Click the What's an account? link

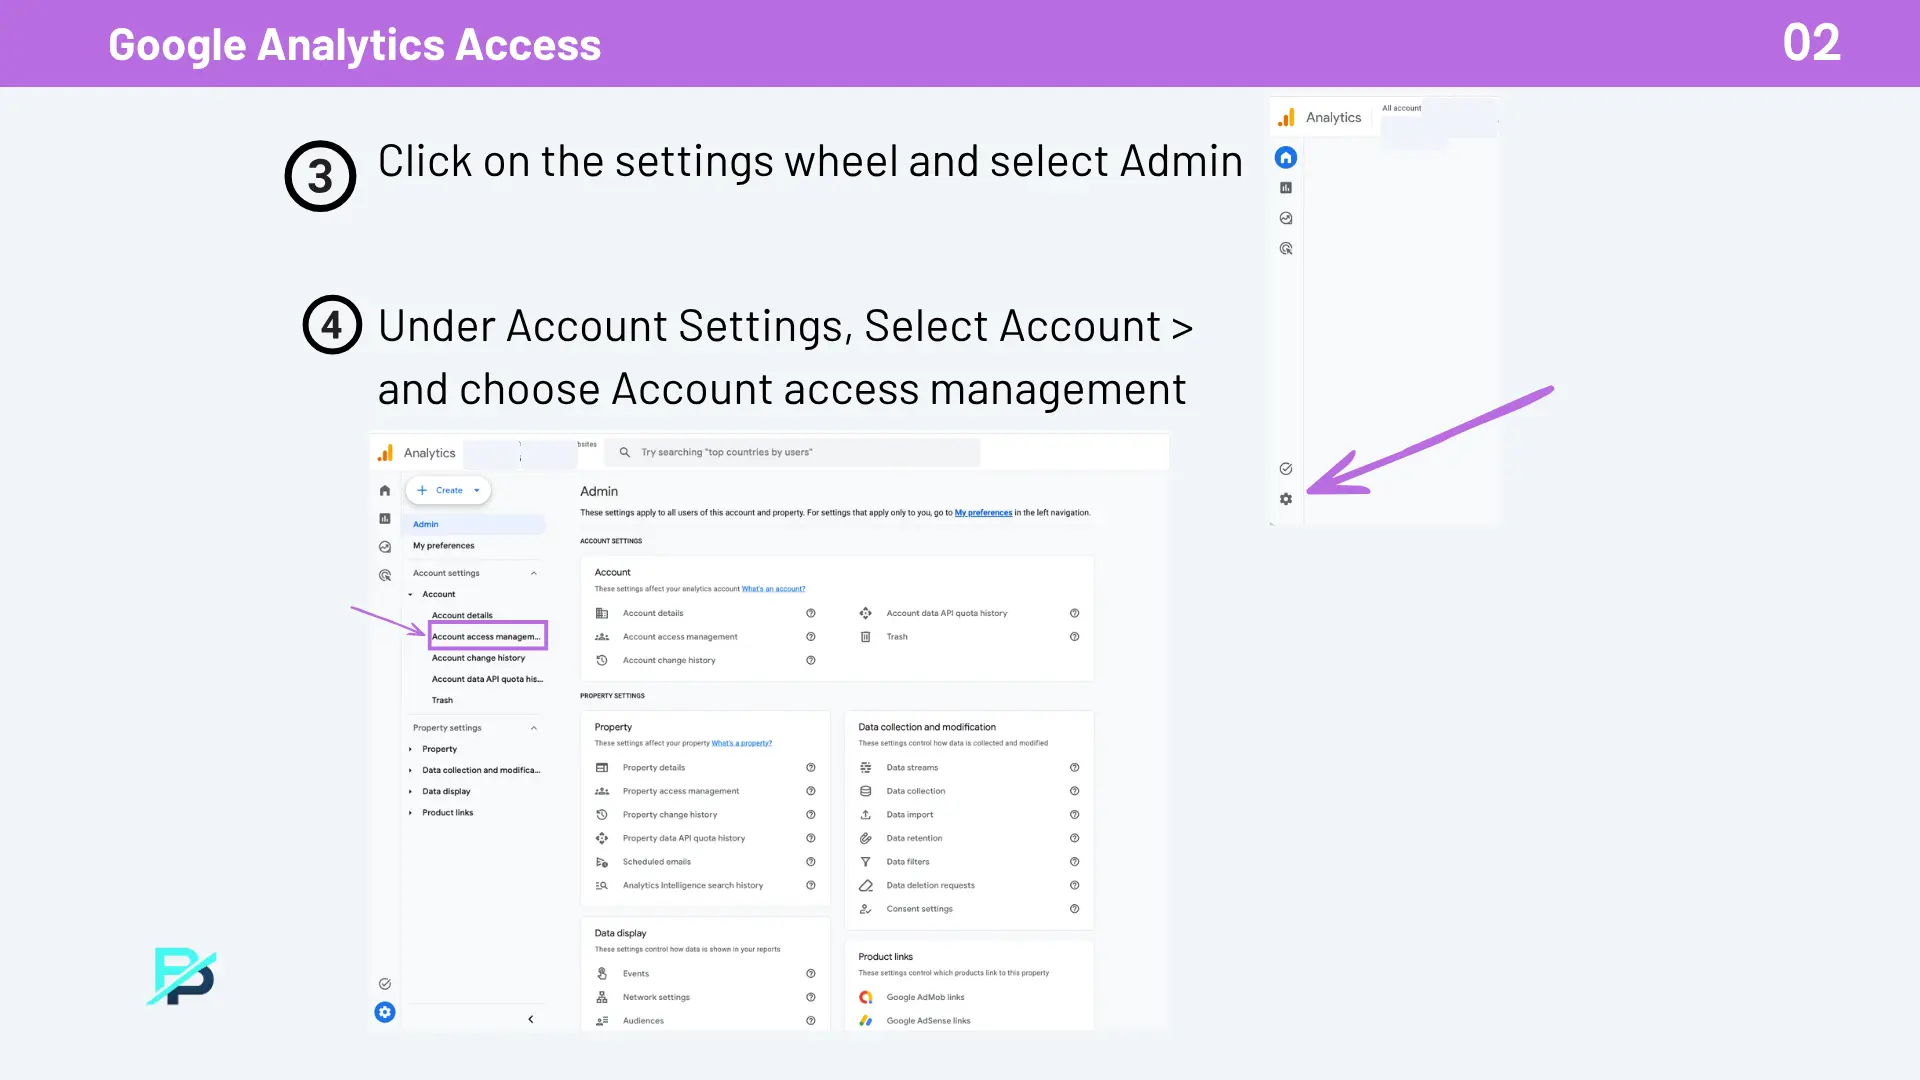coord(773,589)
